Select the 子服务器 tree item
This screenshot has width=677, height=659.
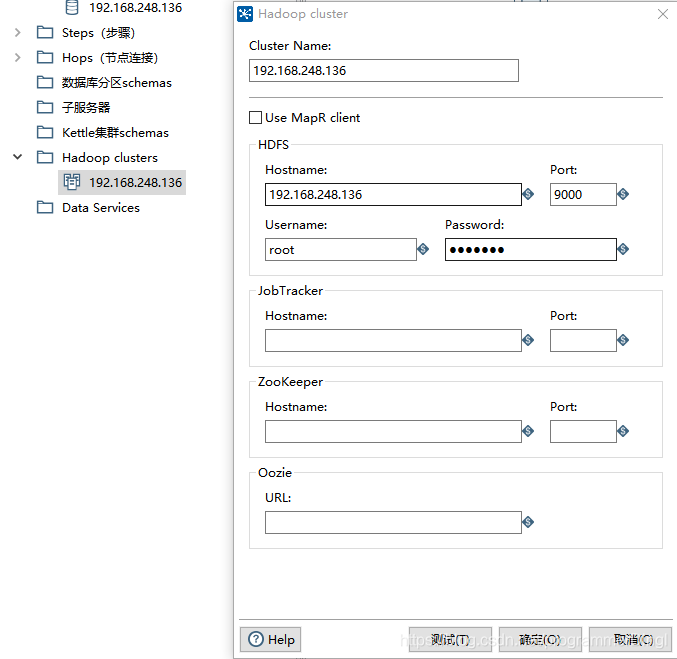(86, 107)
